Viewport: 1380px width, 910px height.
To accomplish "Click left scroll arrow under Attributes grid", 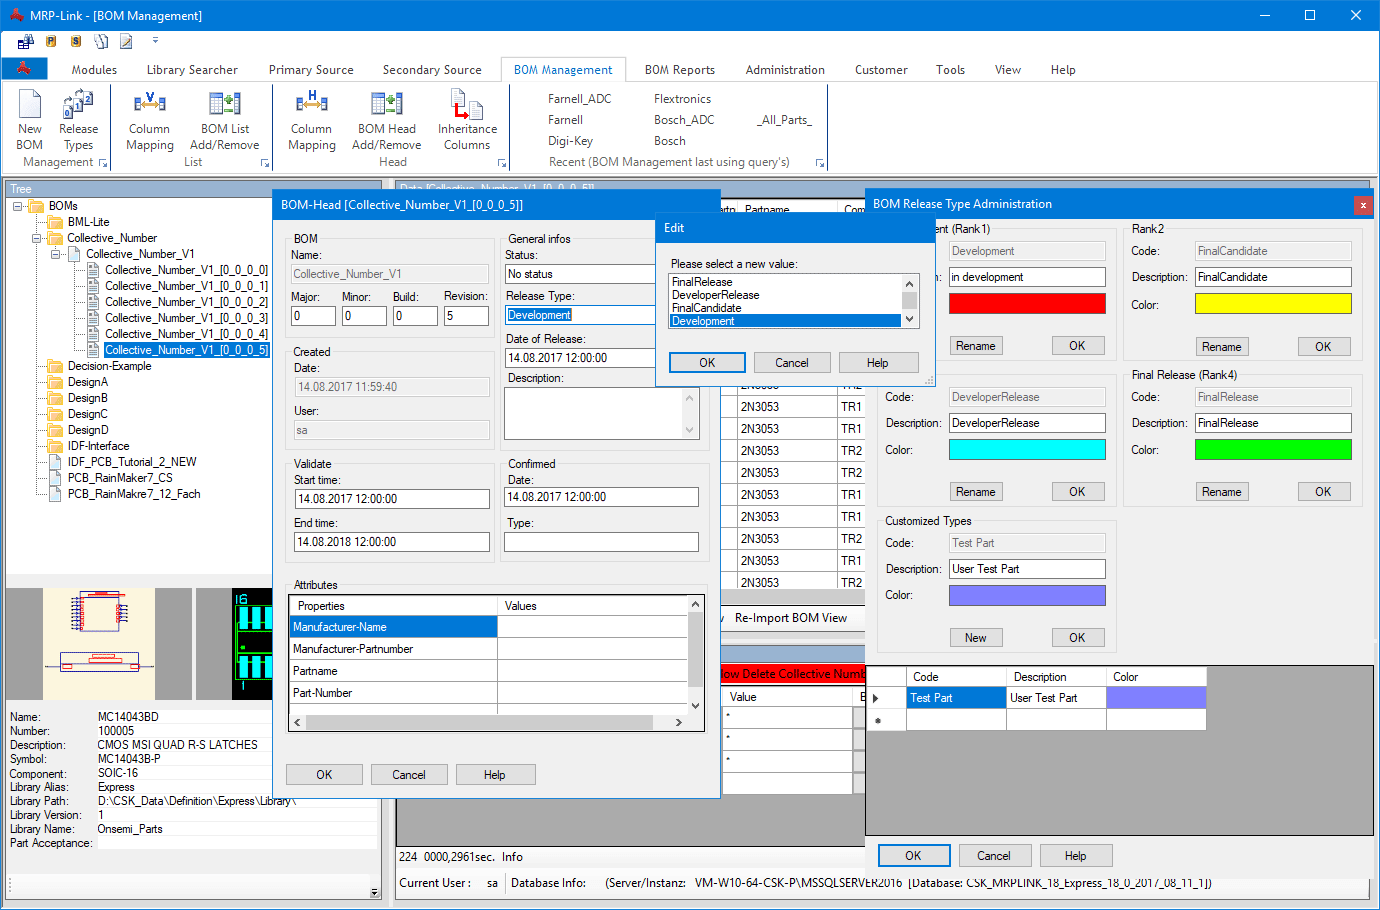I will (x=297, y=722).
